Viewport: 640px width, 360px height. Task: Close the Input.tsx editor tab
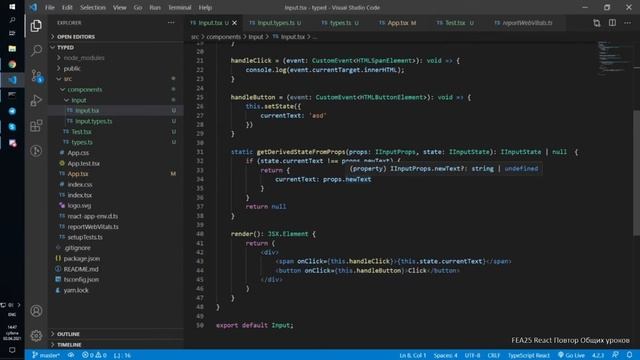point(235,23)
